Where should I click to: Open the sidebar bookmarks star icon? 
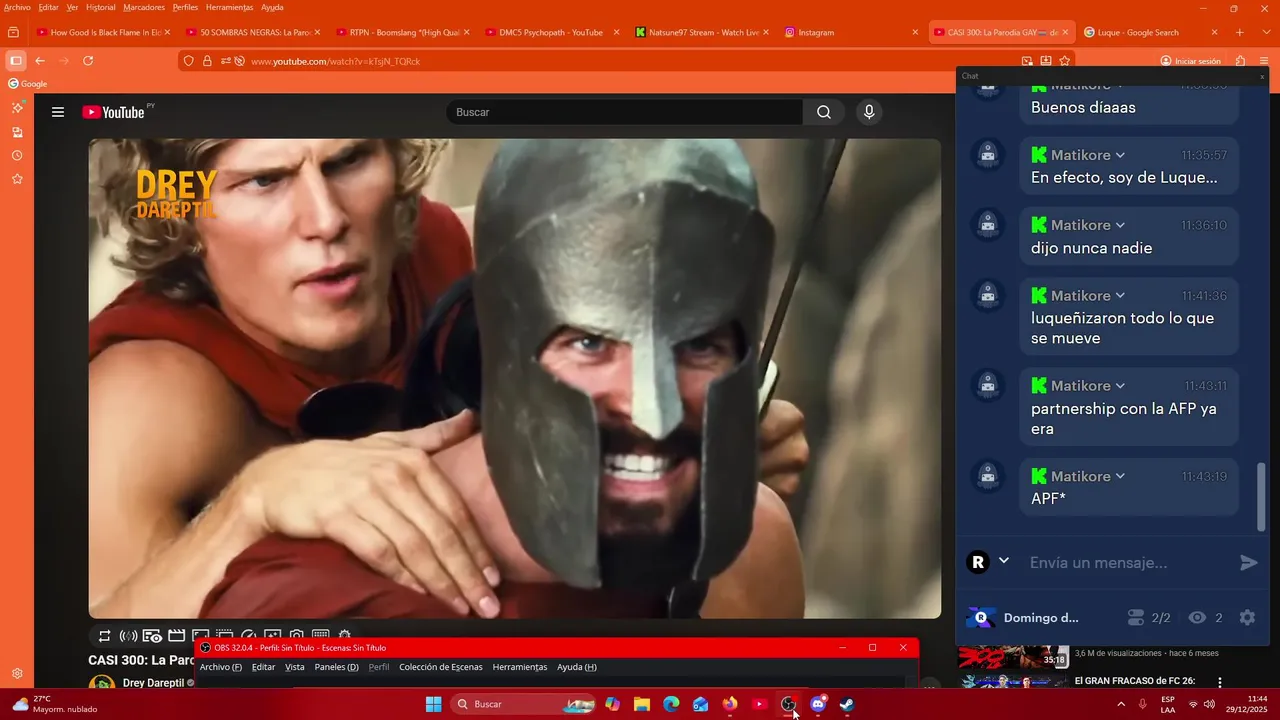tap(17, 179)
